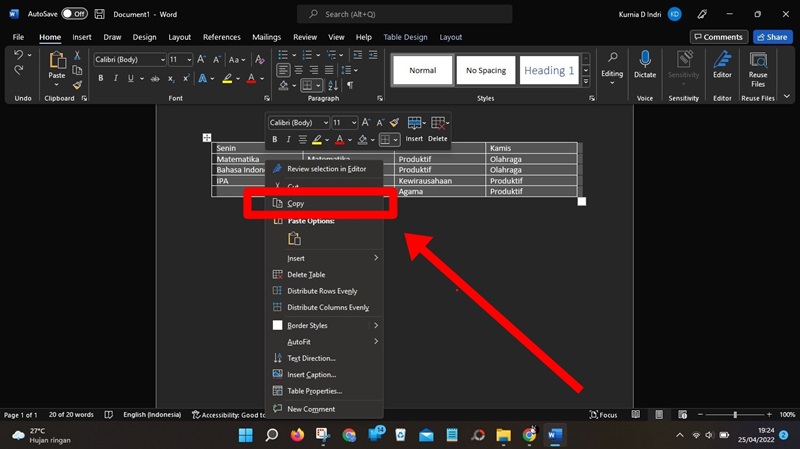Click the Share button
The image size is (800, 449).
coord(772,37)
